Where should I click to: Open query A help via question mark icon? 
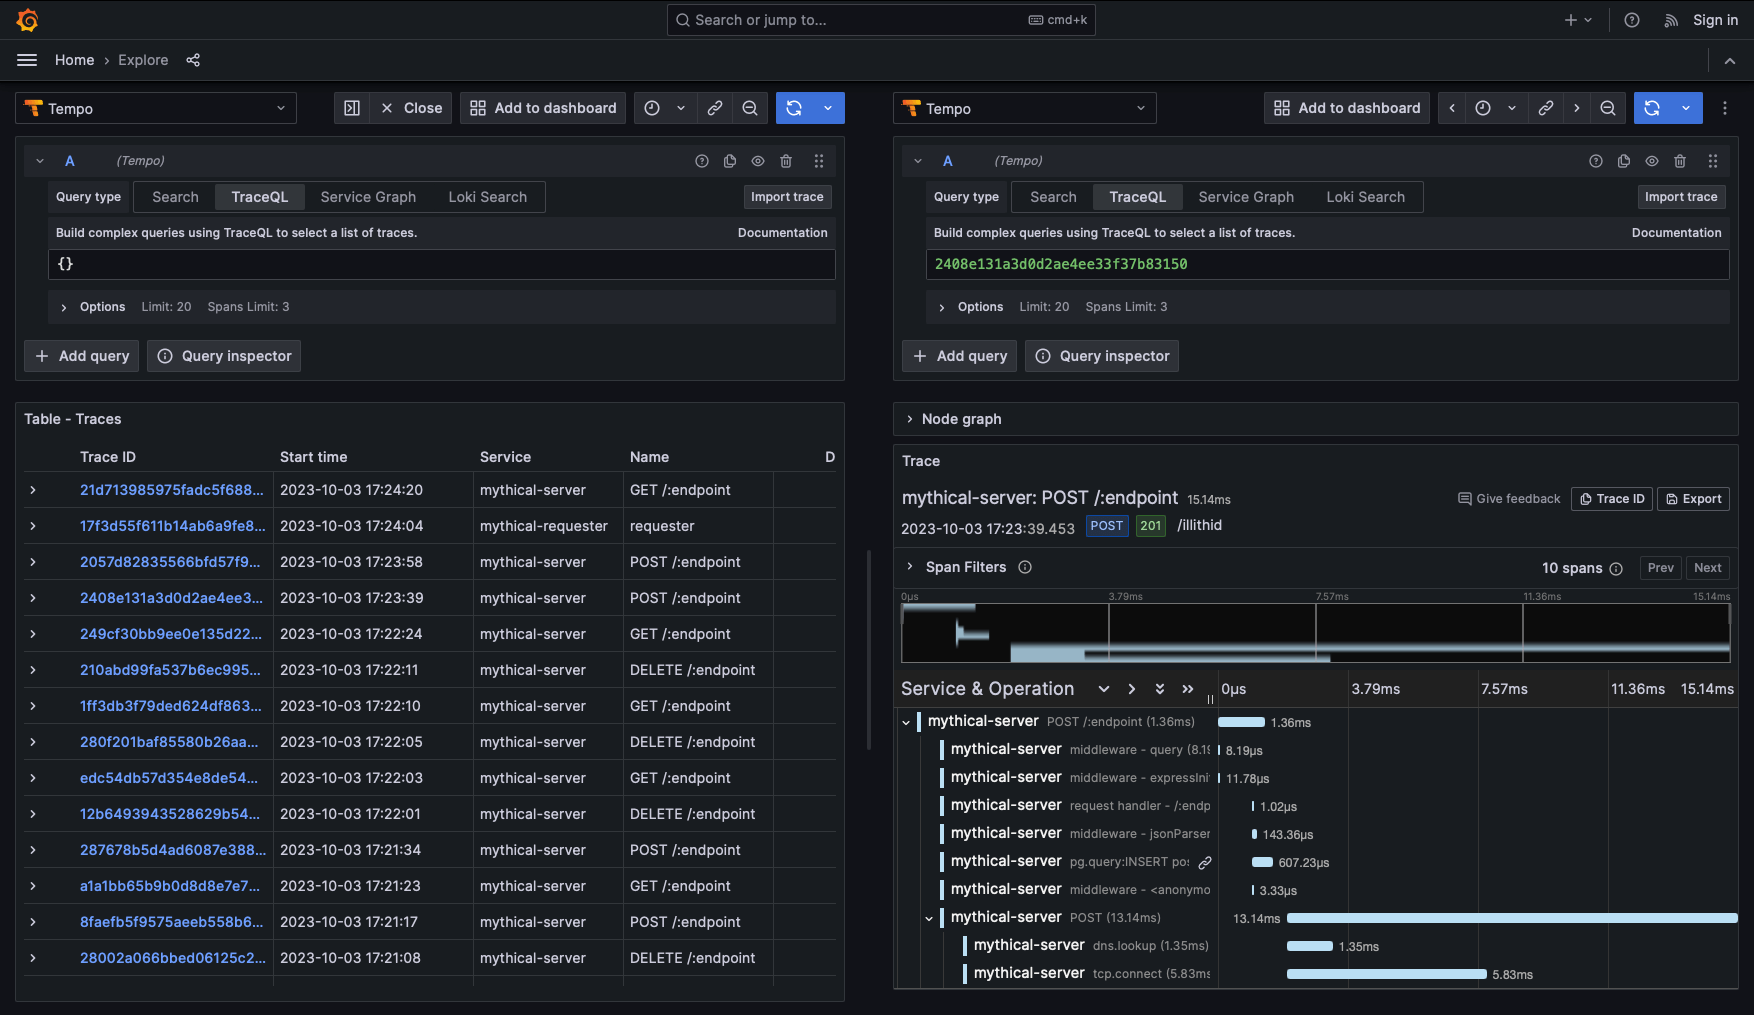pyautogui.click(x=701, y=160)
